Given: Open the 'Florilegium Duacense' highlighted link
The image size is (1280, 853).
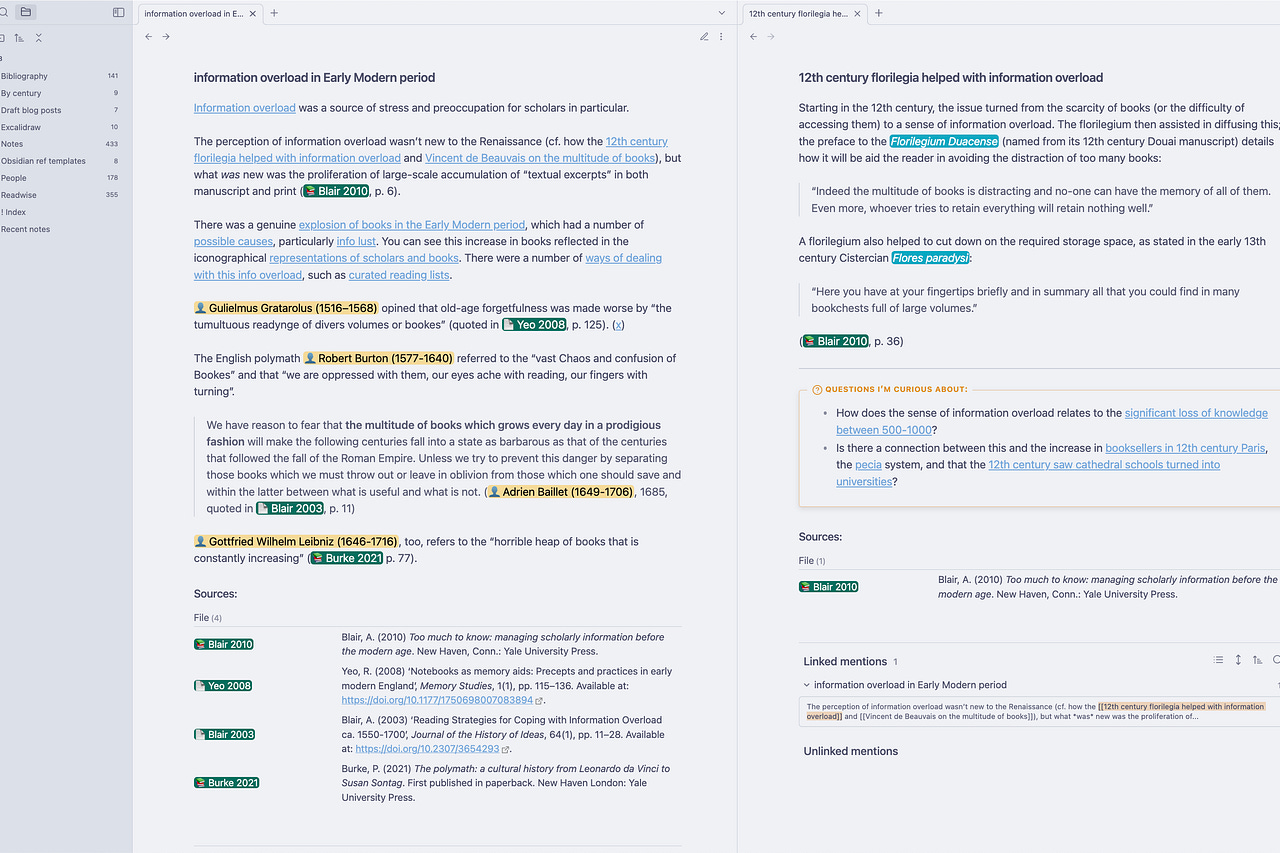Looking at the screenshot, I should [945, 141].
